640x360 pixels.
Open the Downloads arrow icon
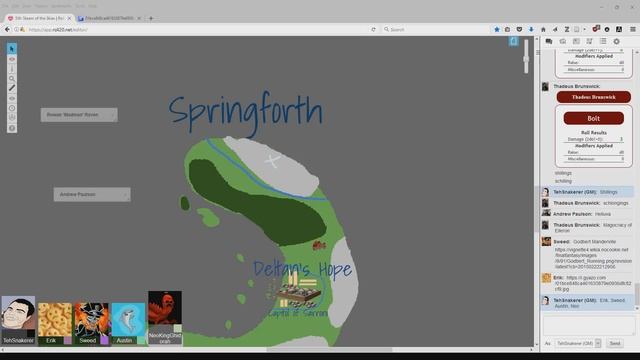(531, 29)
